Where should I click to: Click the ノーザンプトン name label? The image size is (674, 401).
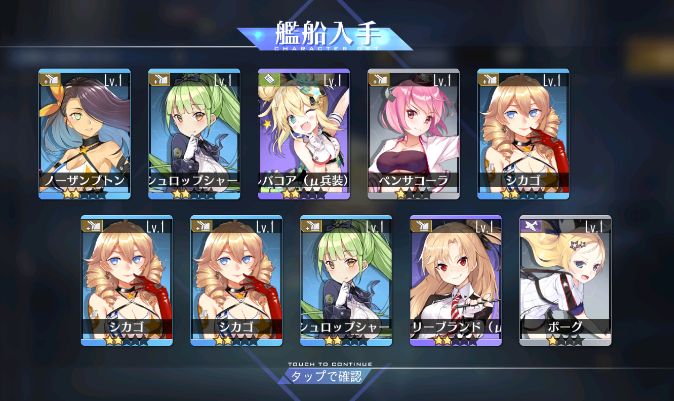click(x=85, y=181)
